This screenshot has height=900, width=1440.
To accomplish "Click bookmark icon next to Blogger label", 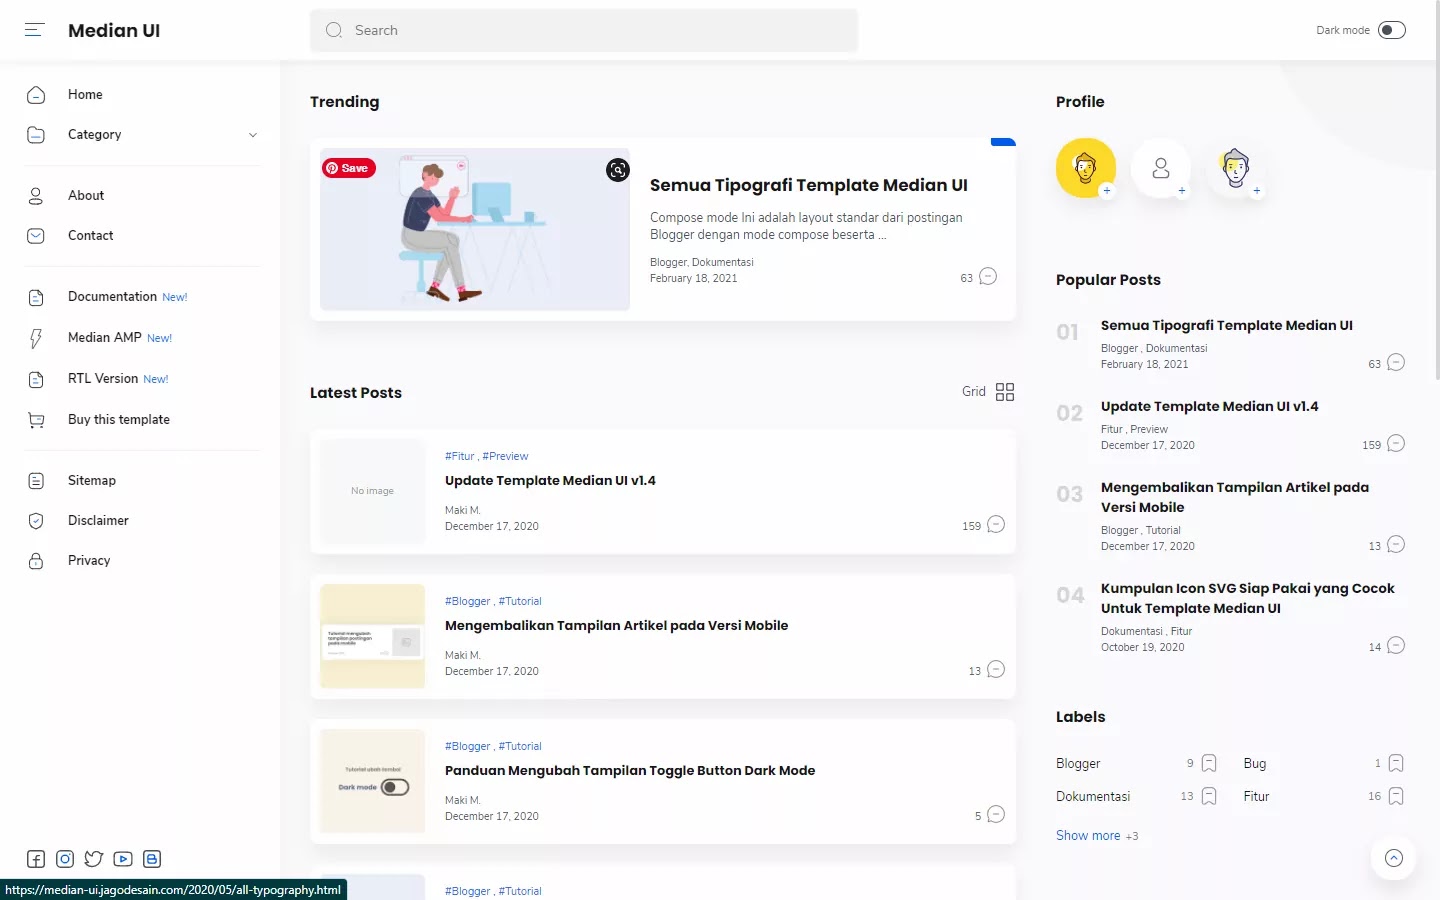I will point(1209,764).
